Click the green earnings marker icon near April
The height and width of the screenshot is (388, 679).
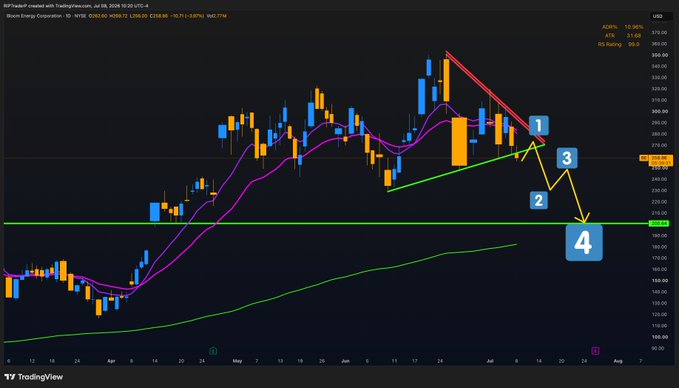coord(213,351)
